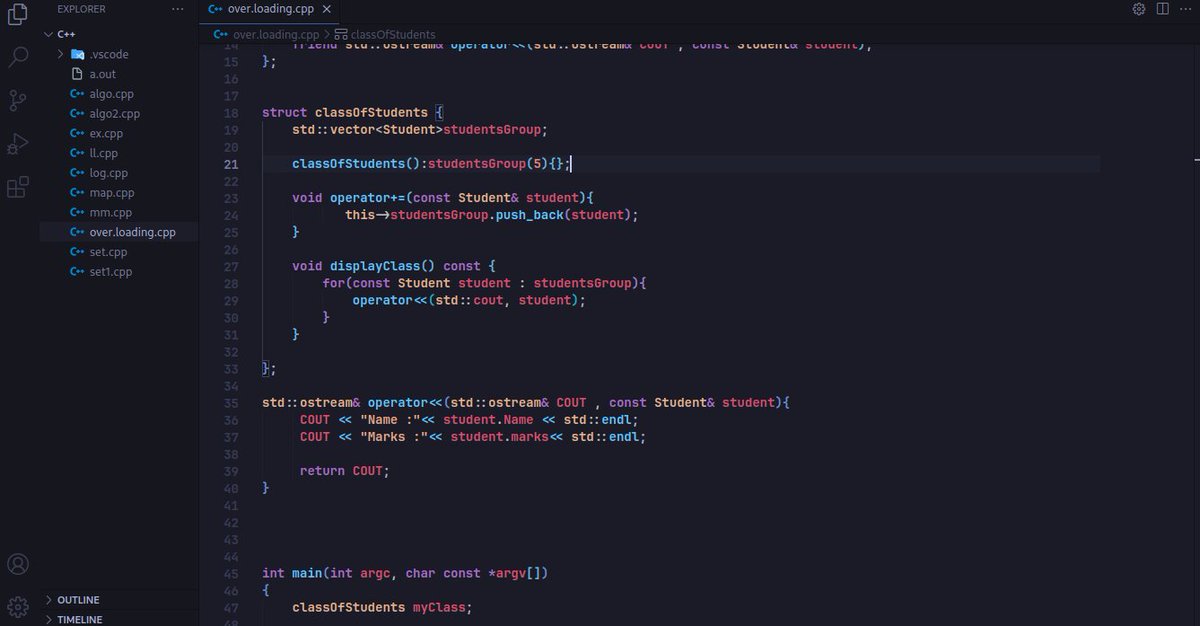
Task: Open mm.cpp from the file tree
Action: point(110,212)
